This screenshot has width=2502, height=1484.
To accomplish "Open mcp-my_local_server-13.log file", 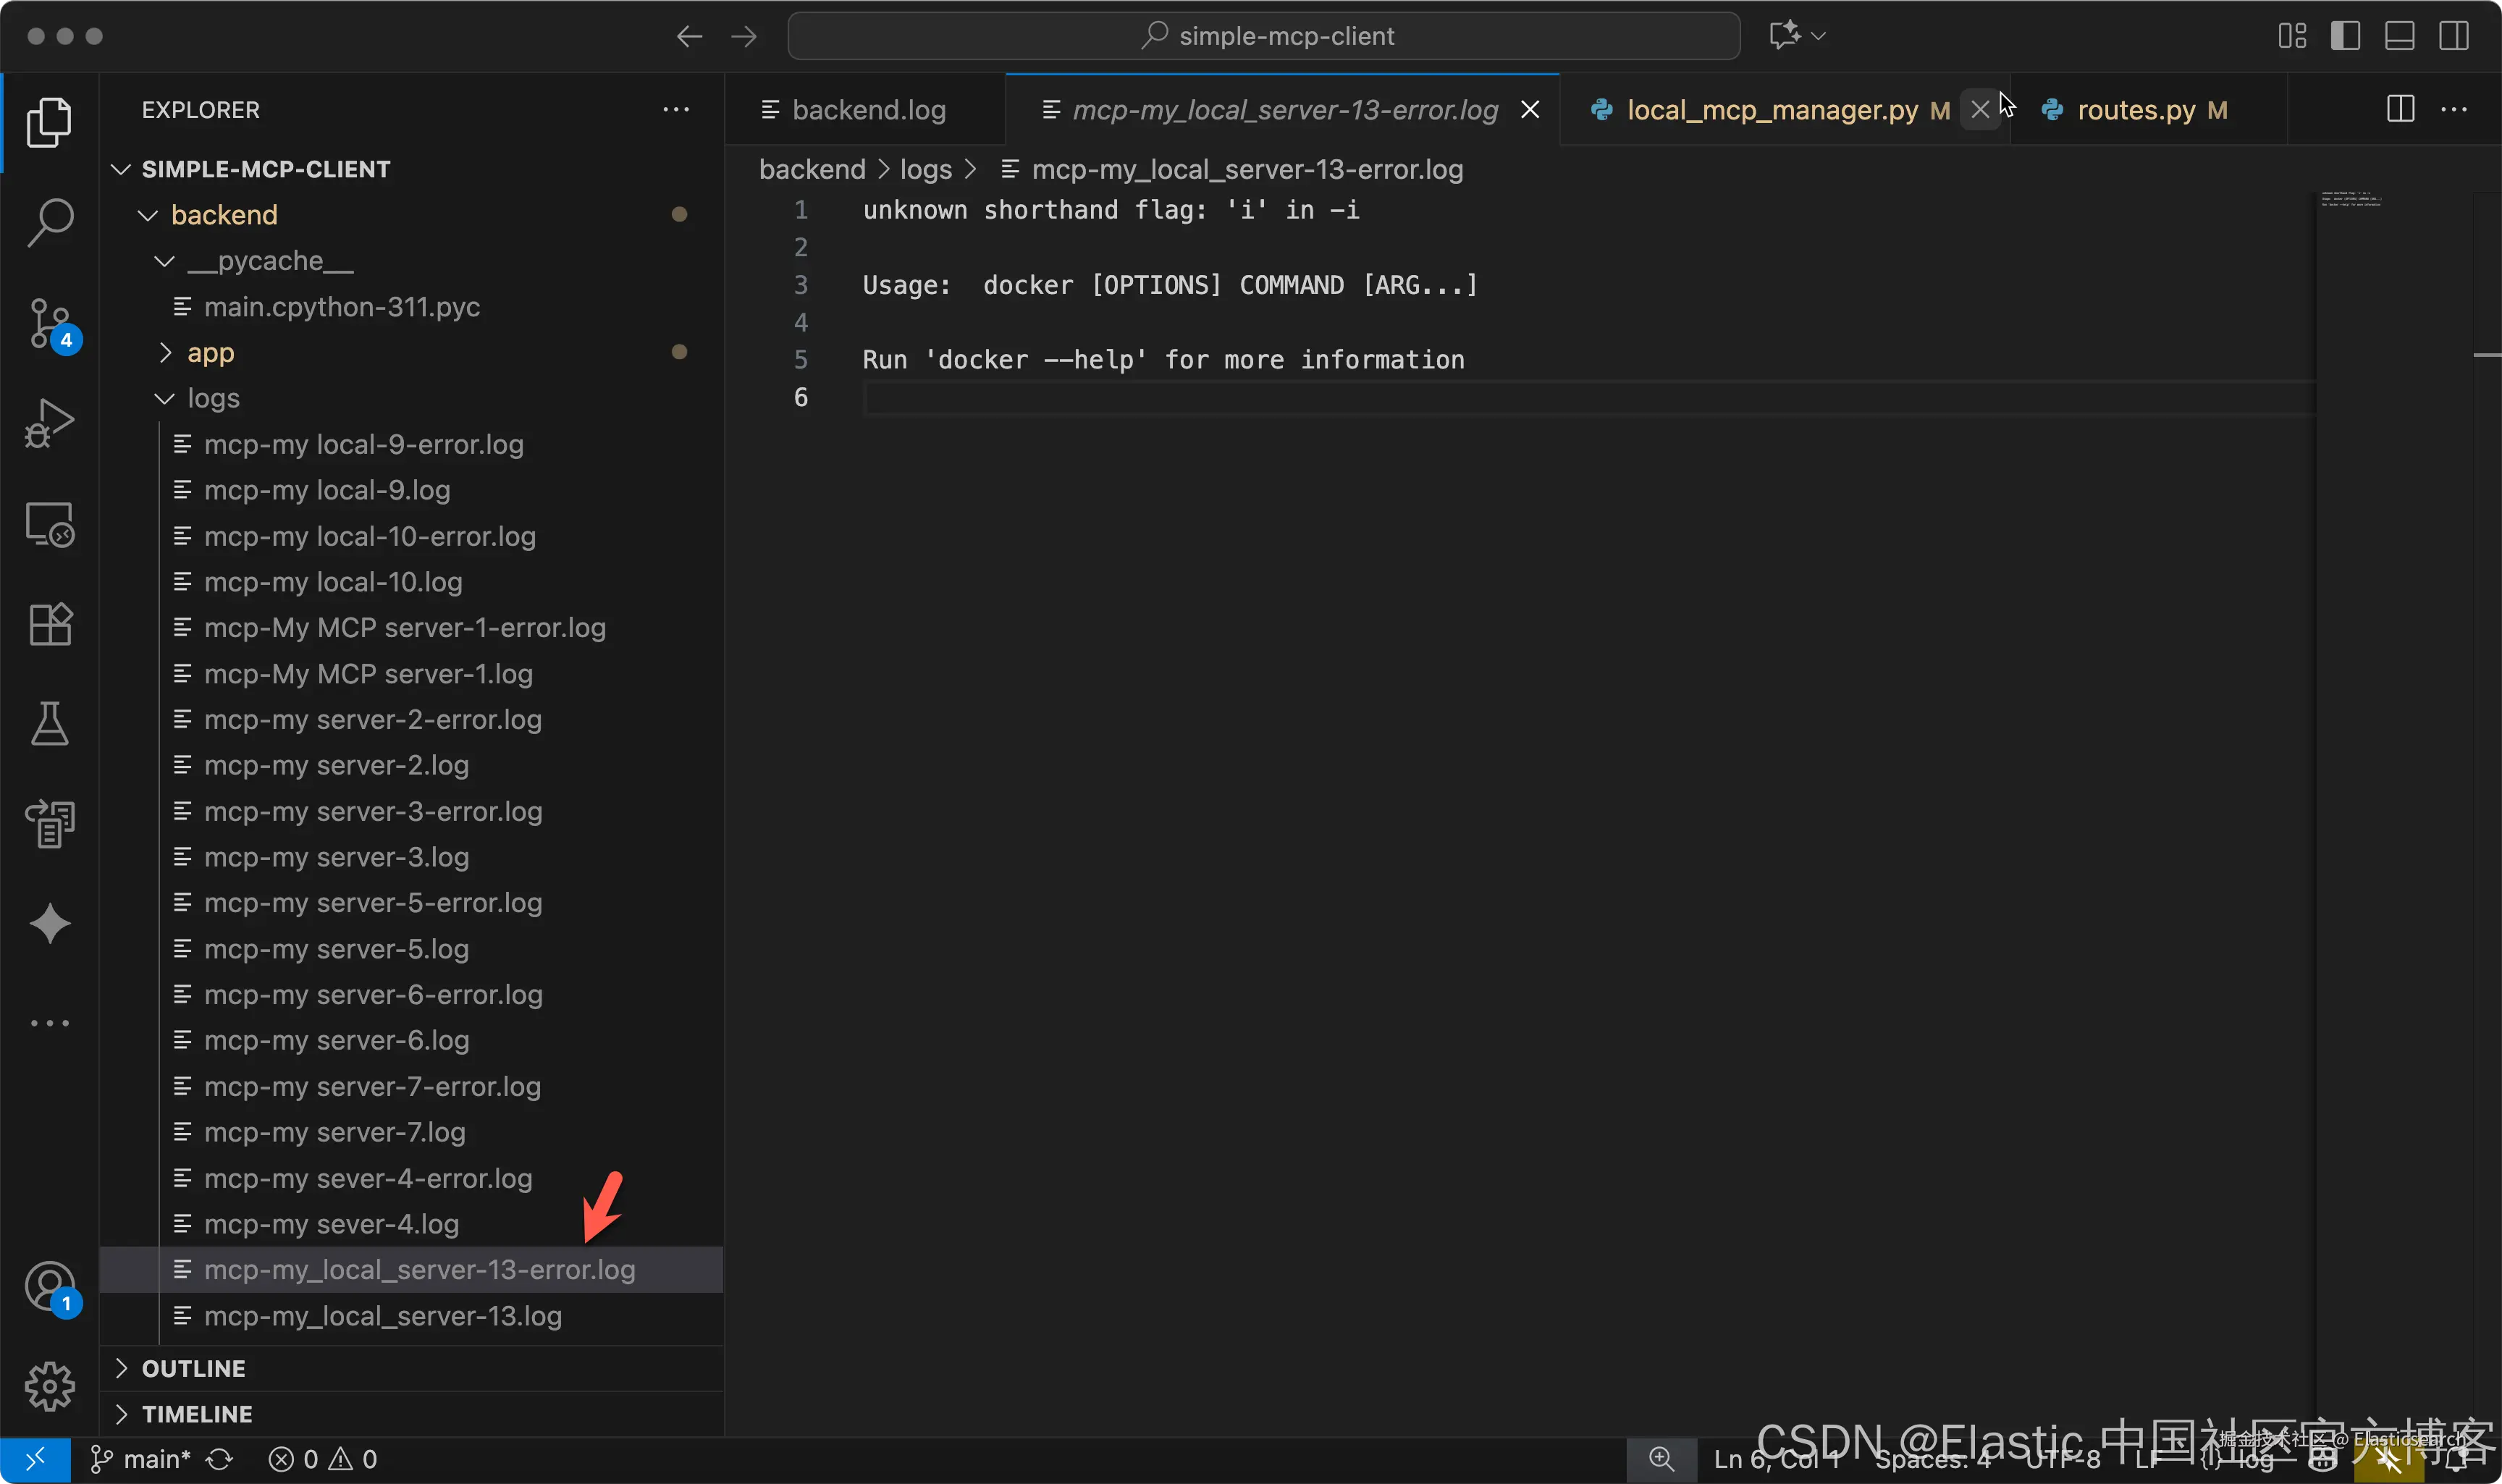I will [382, 1316].
